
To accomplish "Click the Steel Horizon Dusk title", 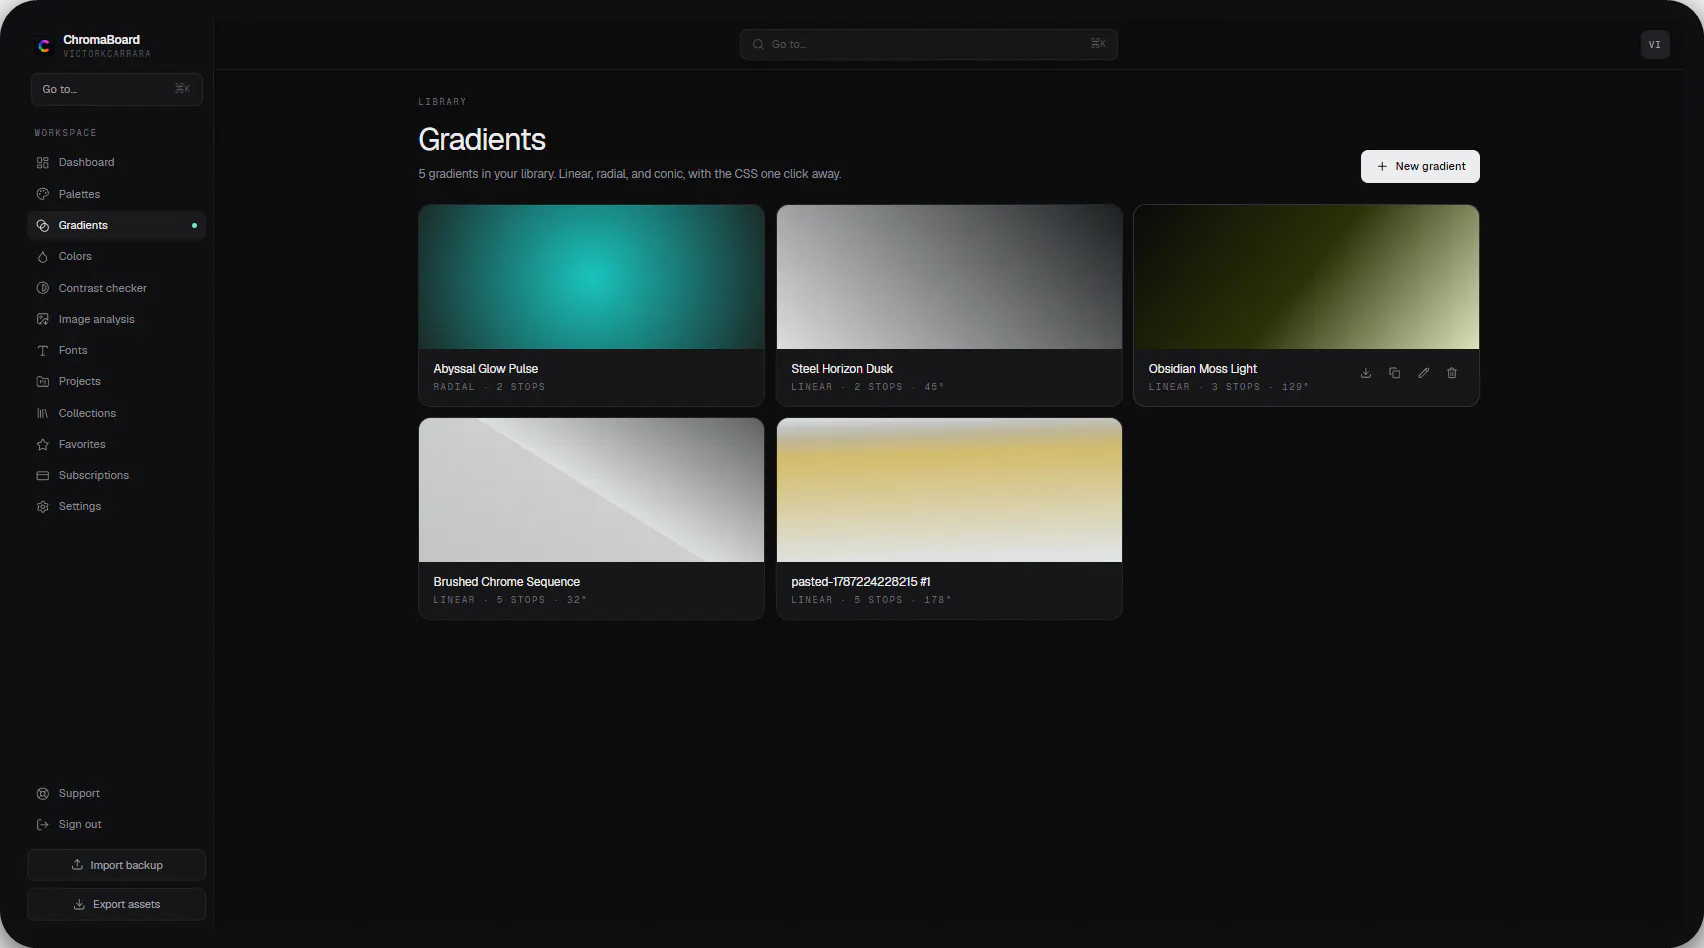I will pyautogui.click(x=842, y=369).
